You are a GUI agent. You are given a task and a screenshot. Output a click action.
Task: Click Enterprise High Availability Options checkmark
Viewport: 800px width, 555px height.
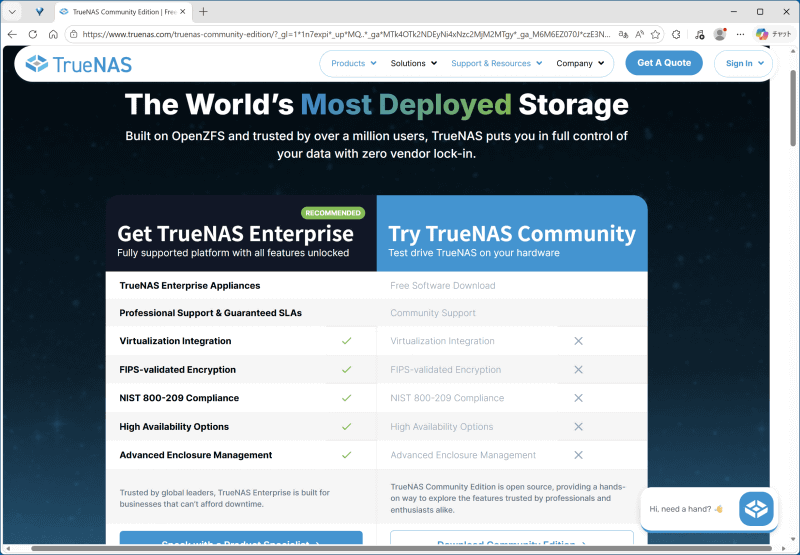(x=346, y=426)
